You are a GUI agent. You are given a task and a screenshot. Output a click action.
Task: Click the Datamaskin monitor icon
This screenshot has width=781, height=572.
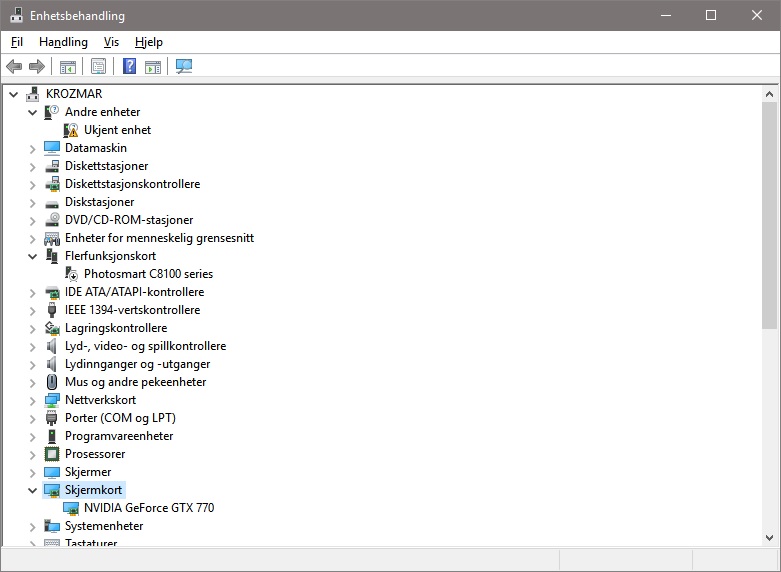(52, 148)
